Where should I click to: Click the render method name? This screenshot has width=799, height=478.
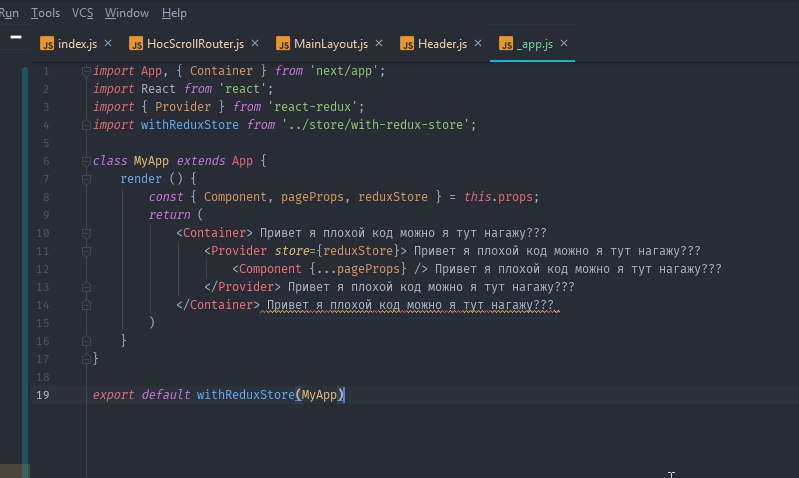pos(141,179)
